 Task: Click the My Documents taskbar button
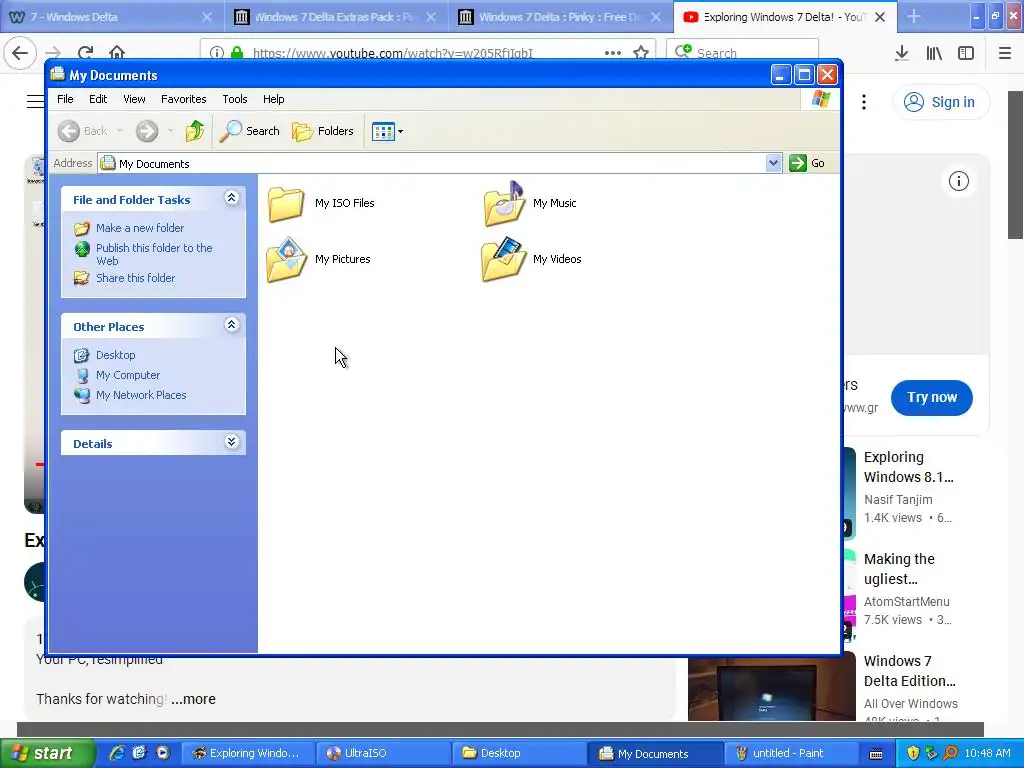(x=654, y=754)
